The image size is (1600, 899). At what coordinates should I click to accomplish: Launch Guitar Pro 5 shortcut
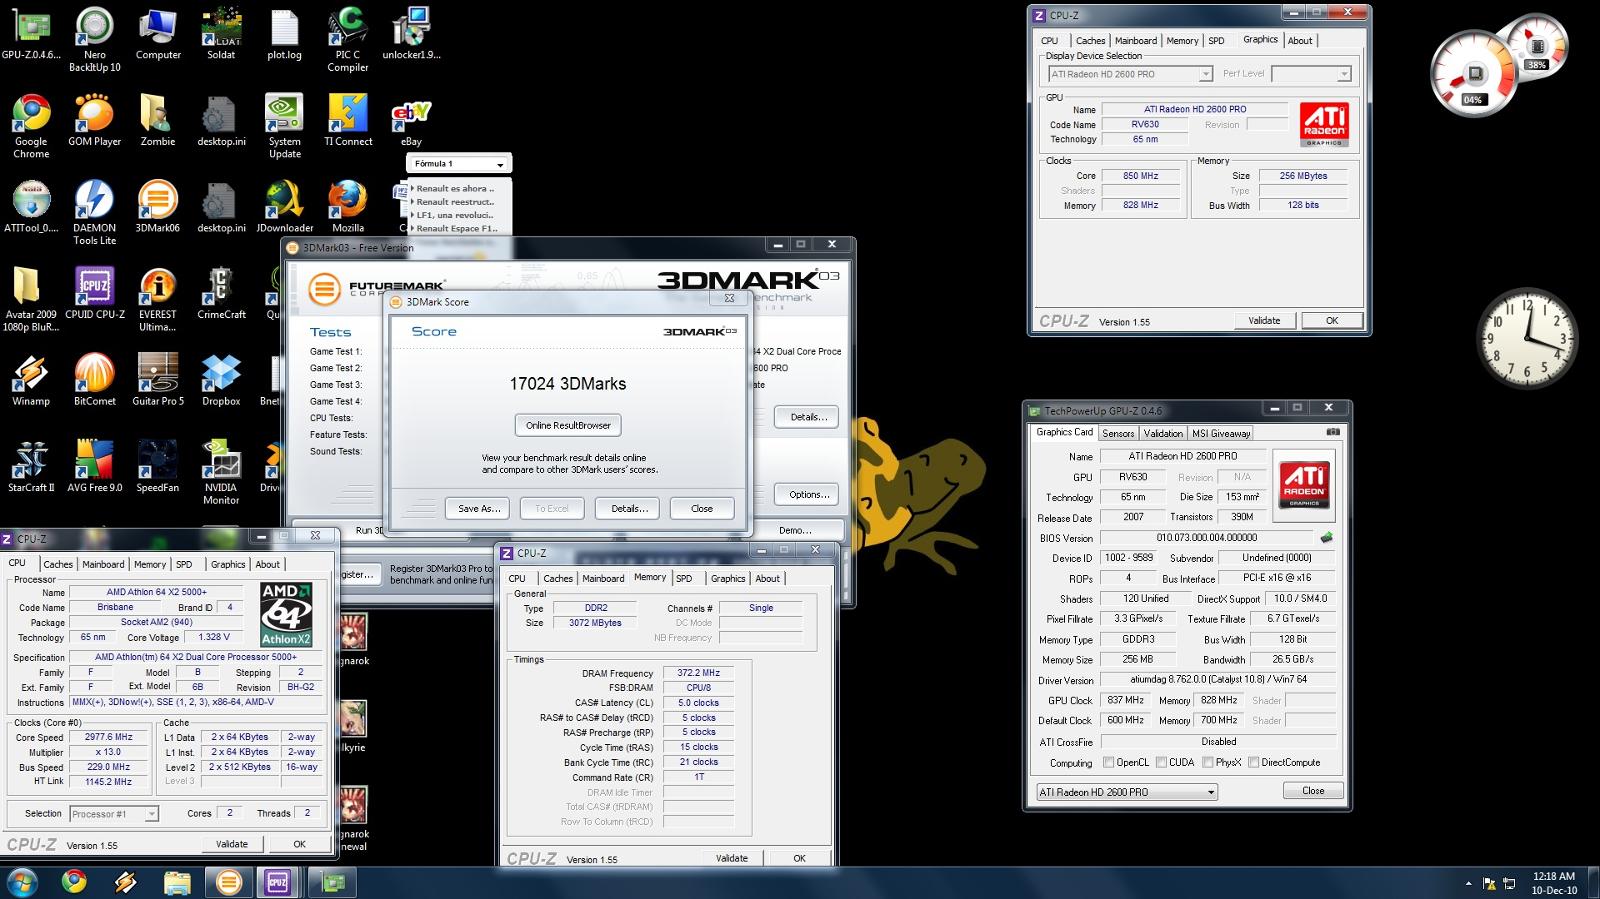pyautogui.click(x=158, y=380)
